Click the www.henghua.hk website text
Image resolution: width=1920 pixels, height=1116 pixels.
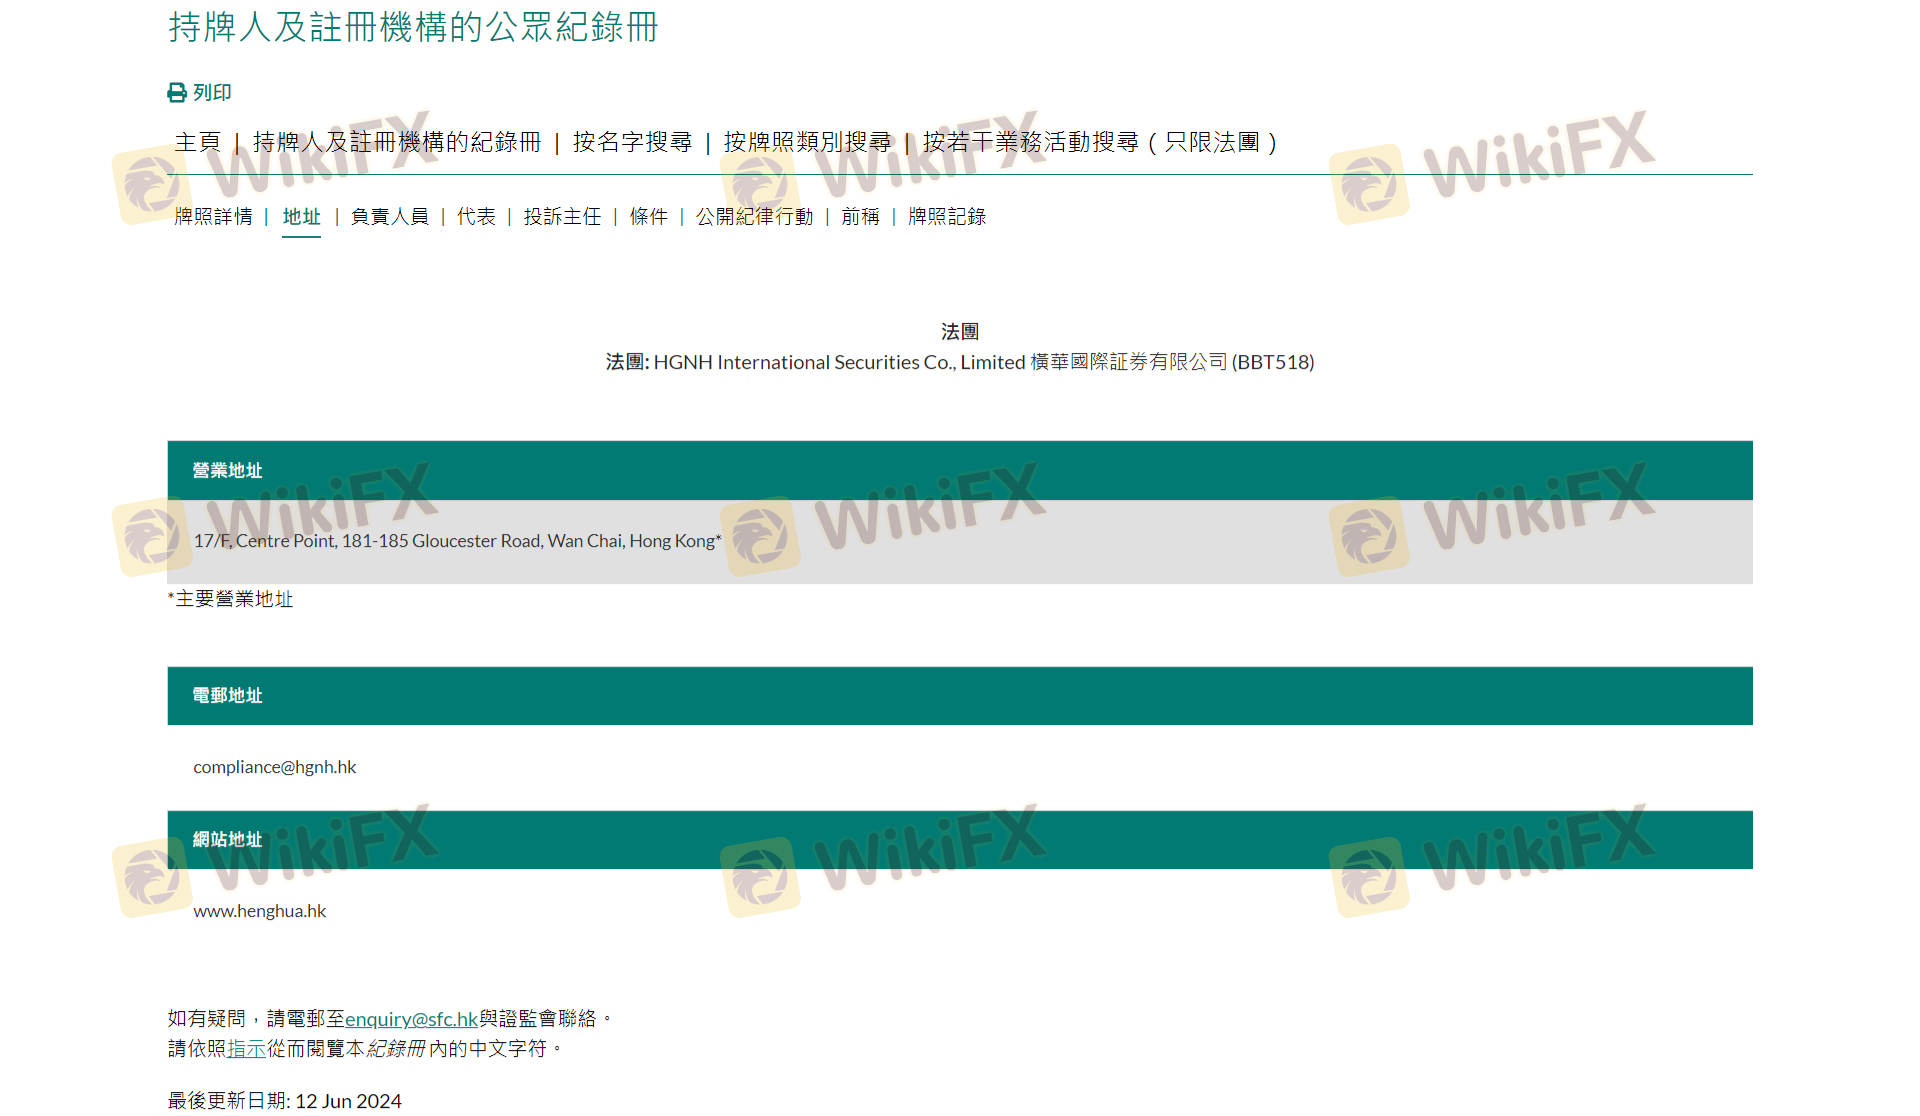pos(260,911)
